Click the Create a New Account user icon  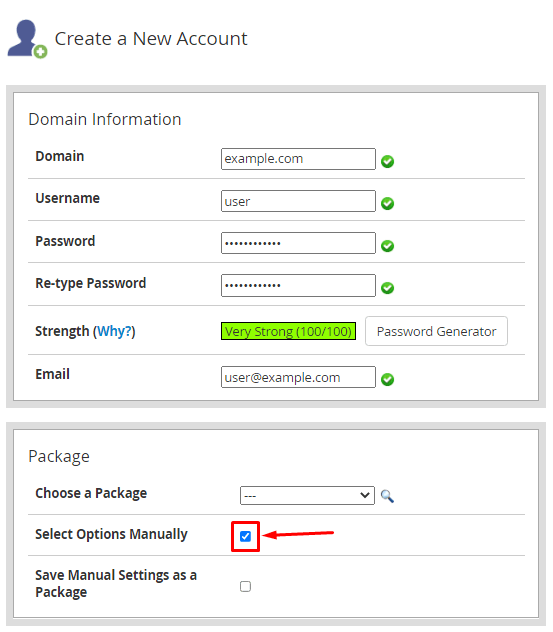click(27, 39)
